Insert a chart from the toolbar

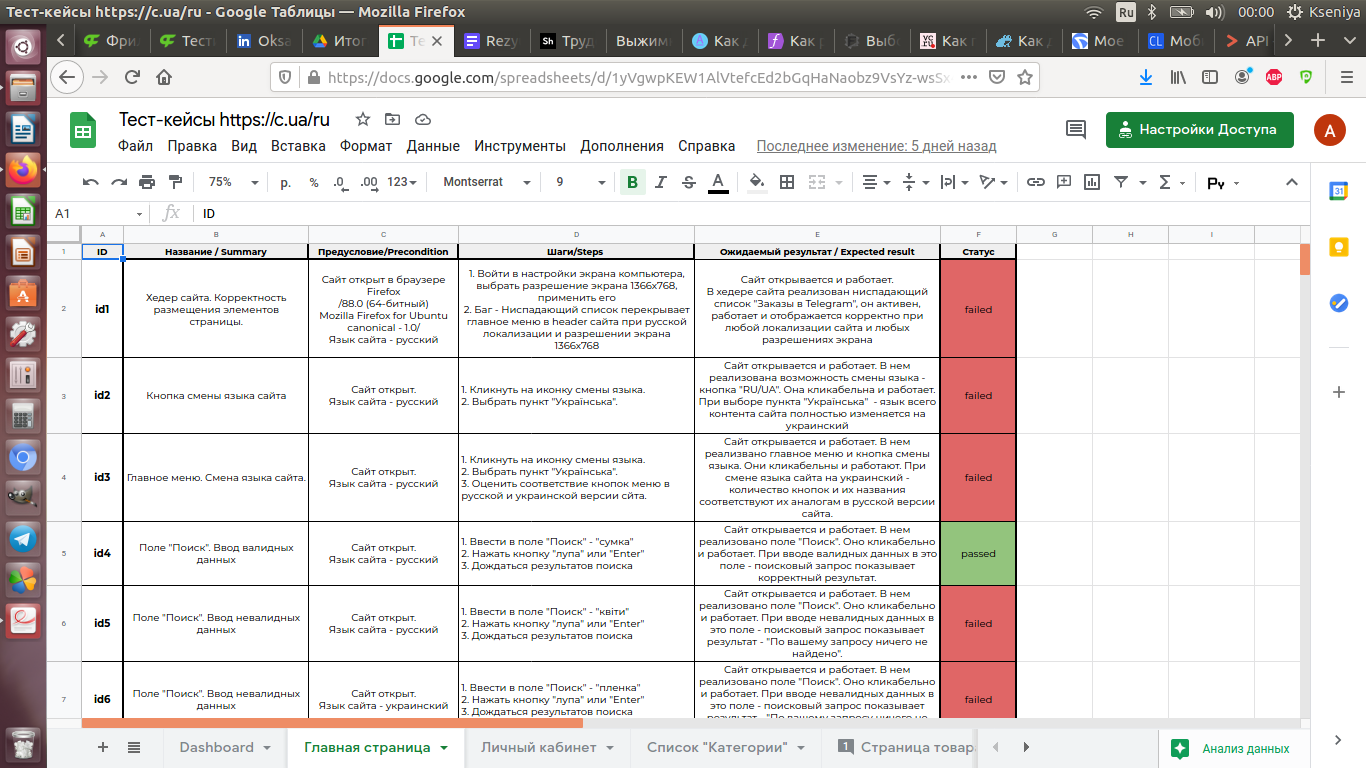[x=1091, y=182]
